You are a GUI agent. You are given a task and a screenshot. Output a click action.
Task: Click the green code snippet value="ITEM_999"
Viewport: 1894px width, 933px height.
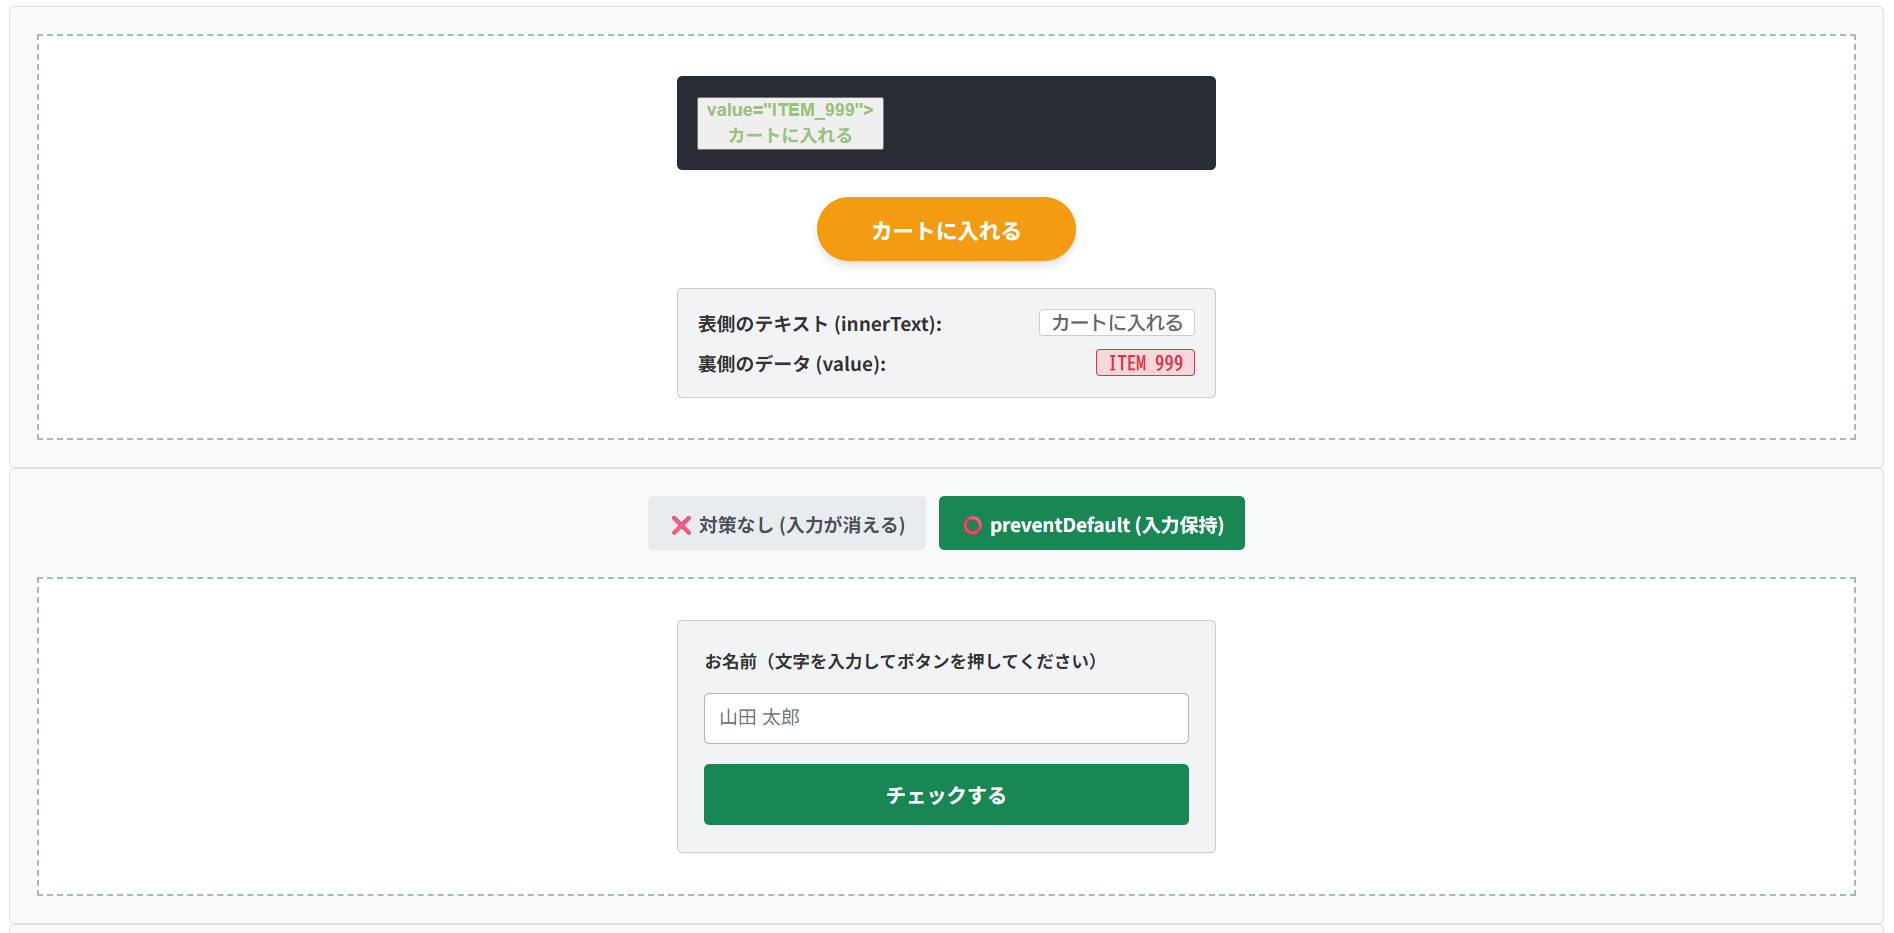pos(789,112)
